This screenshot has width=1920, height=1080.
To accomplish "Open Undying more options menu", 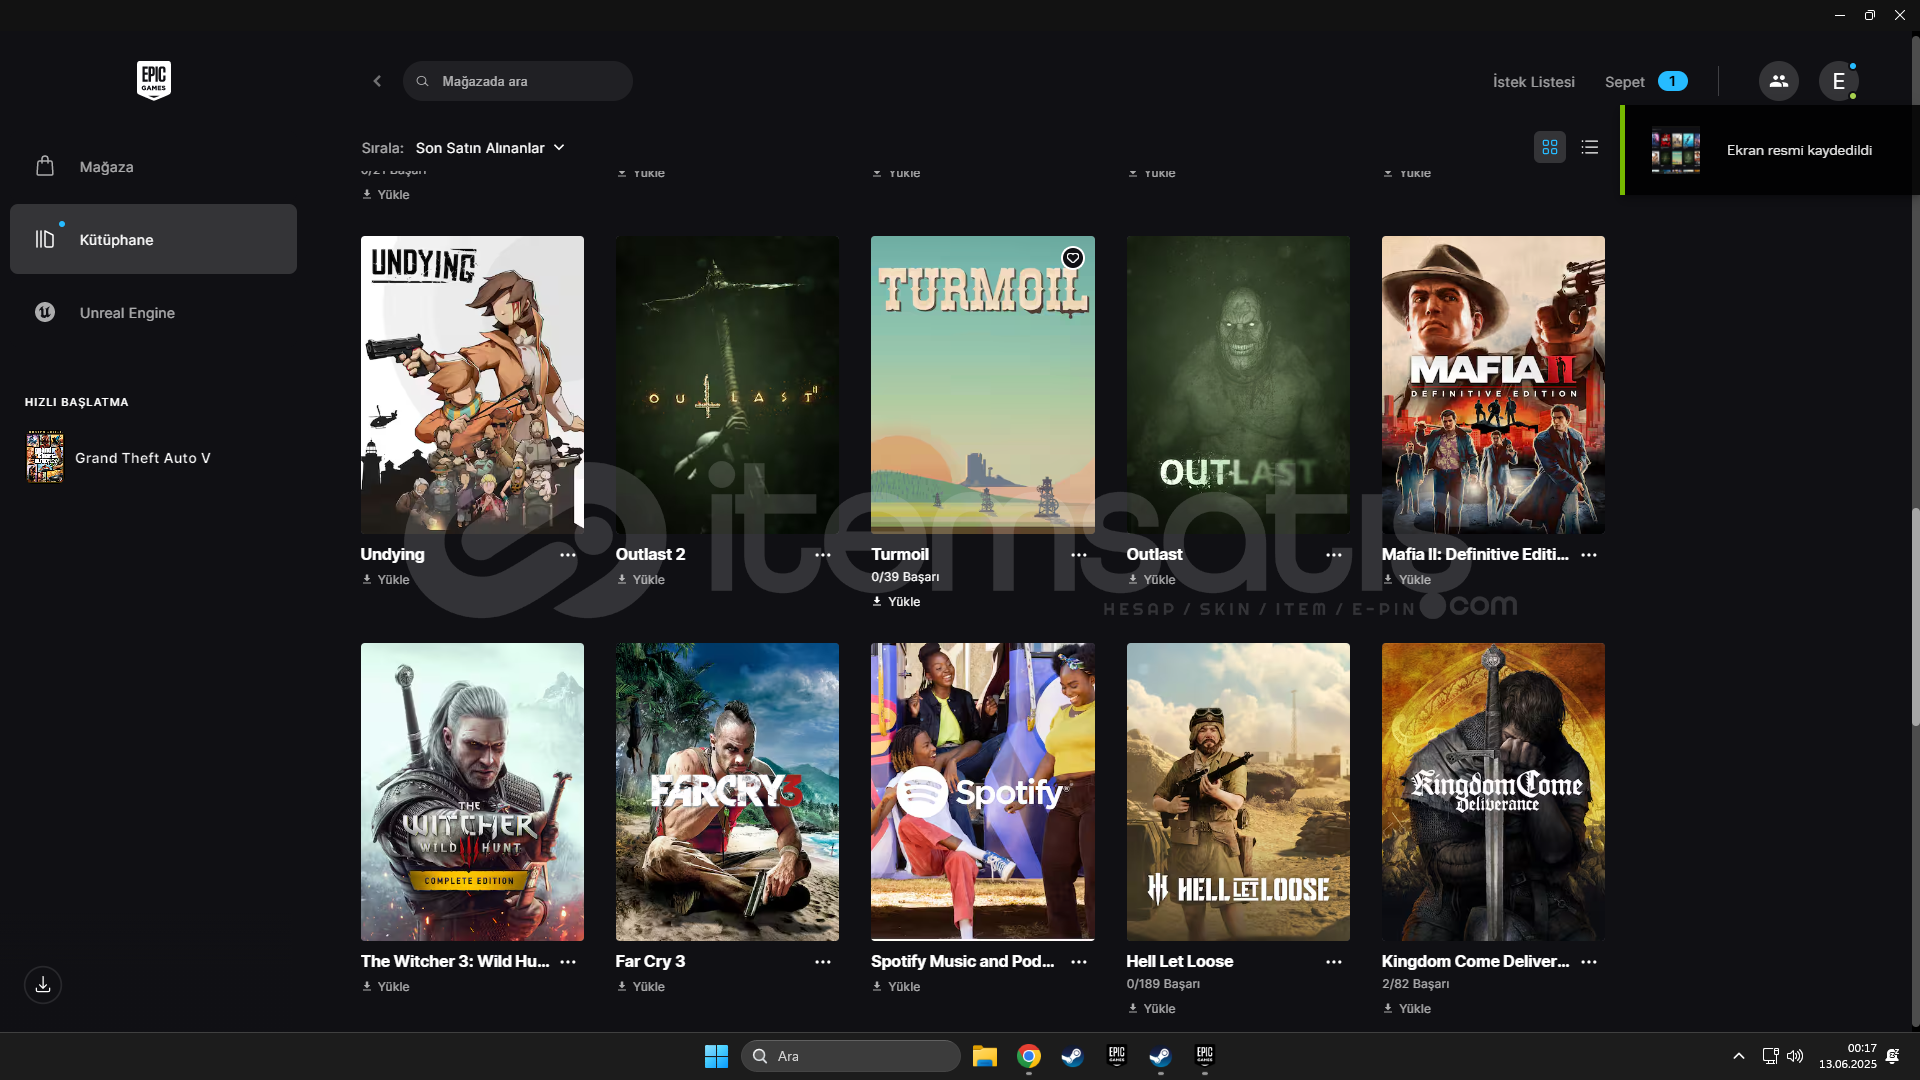I will (x=568, y=555).
